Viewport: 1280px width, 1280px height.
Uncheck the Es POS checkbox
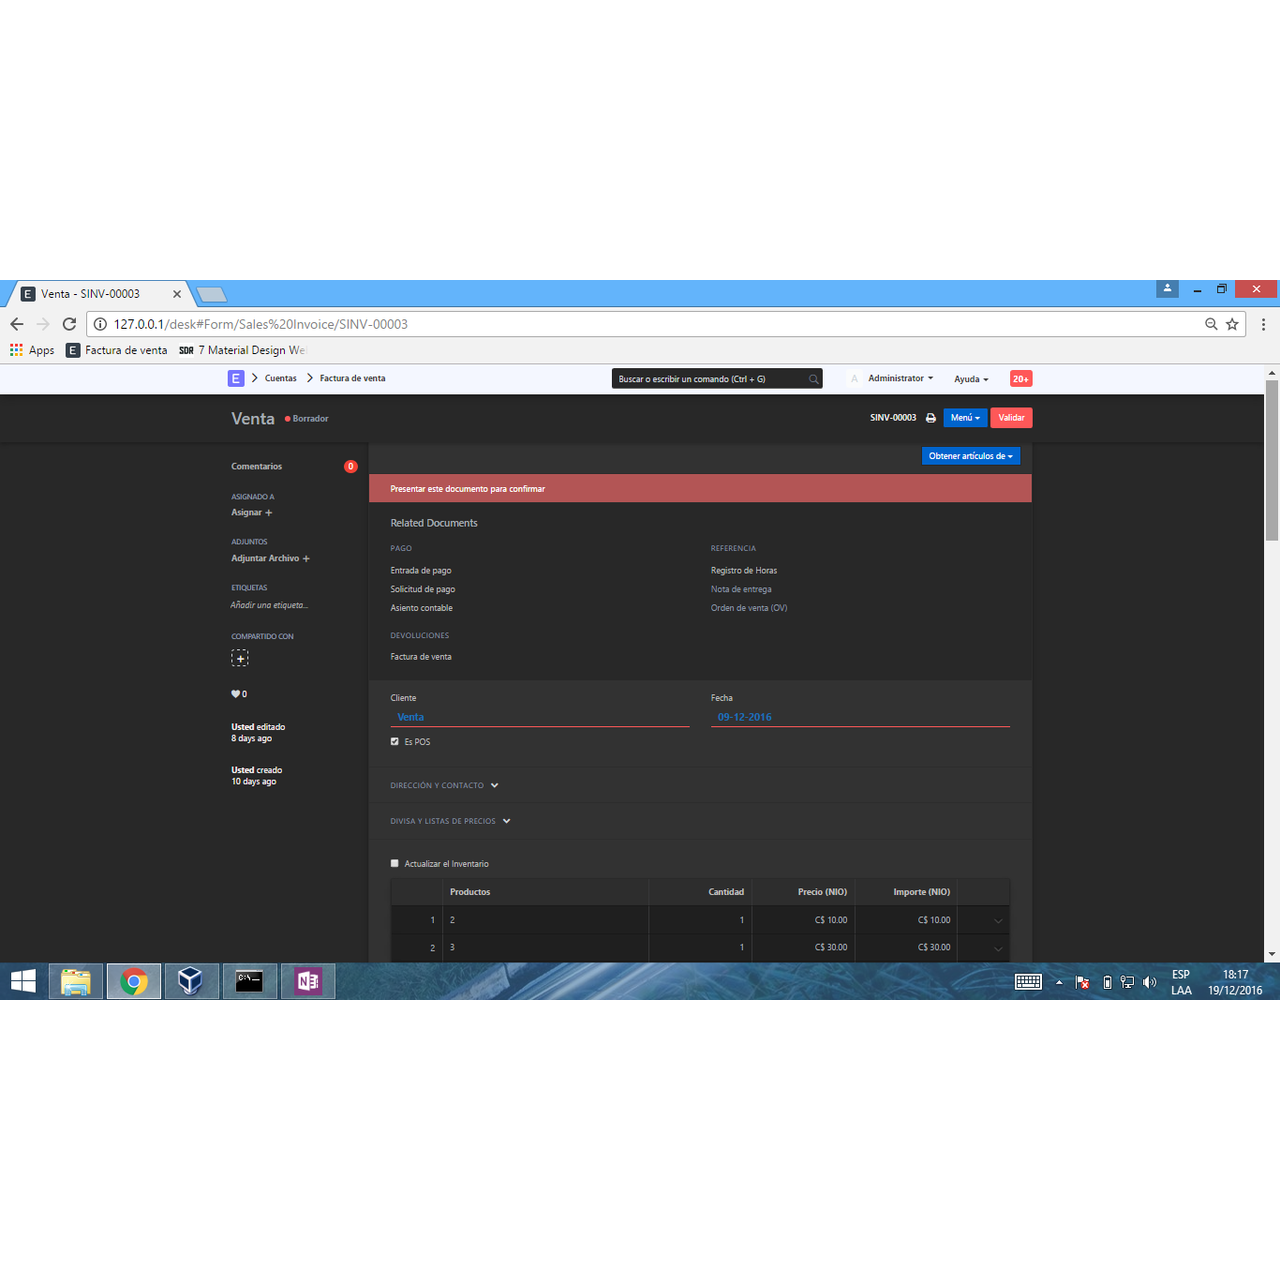tap(395, 742)
